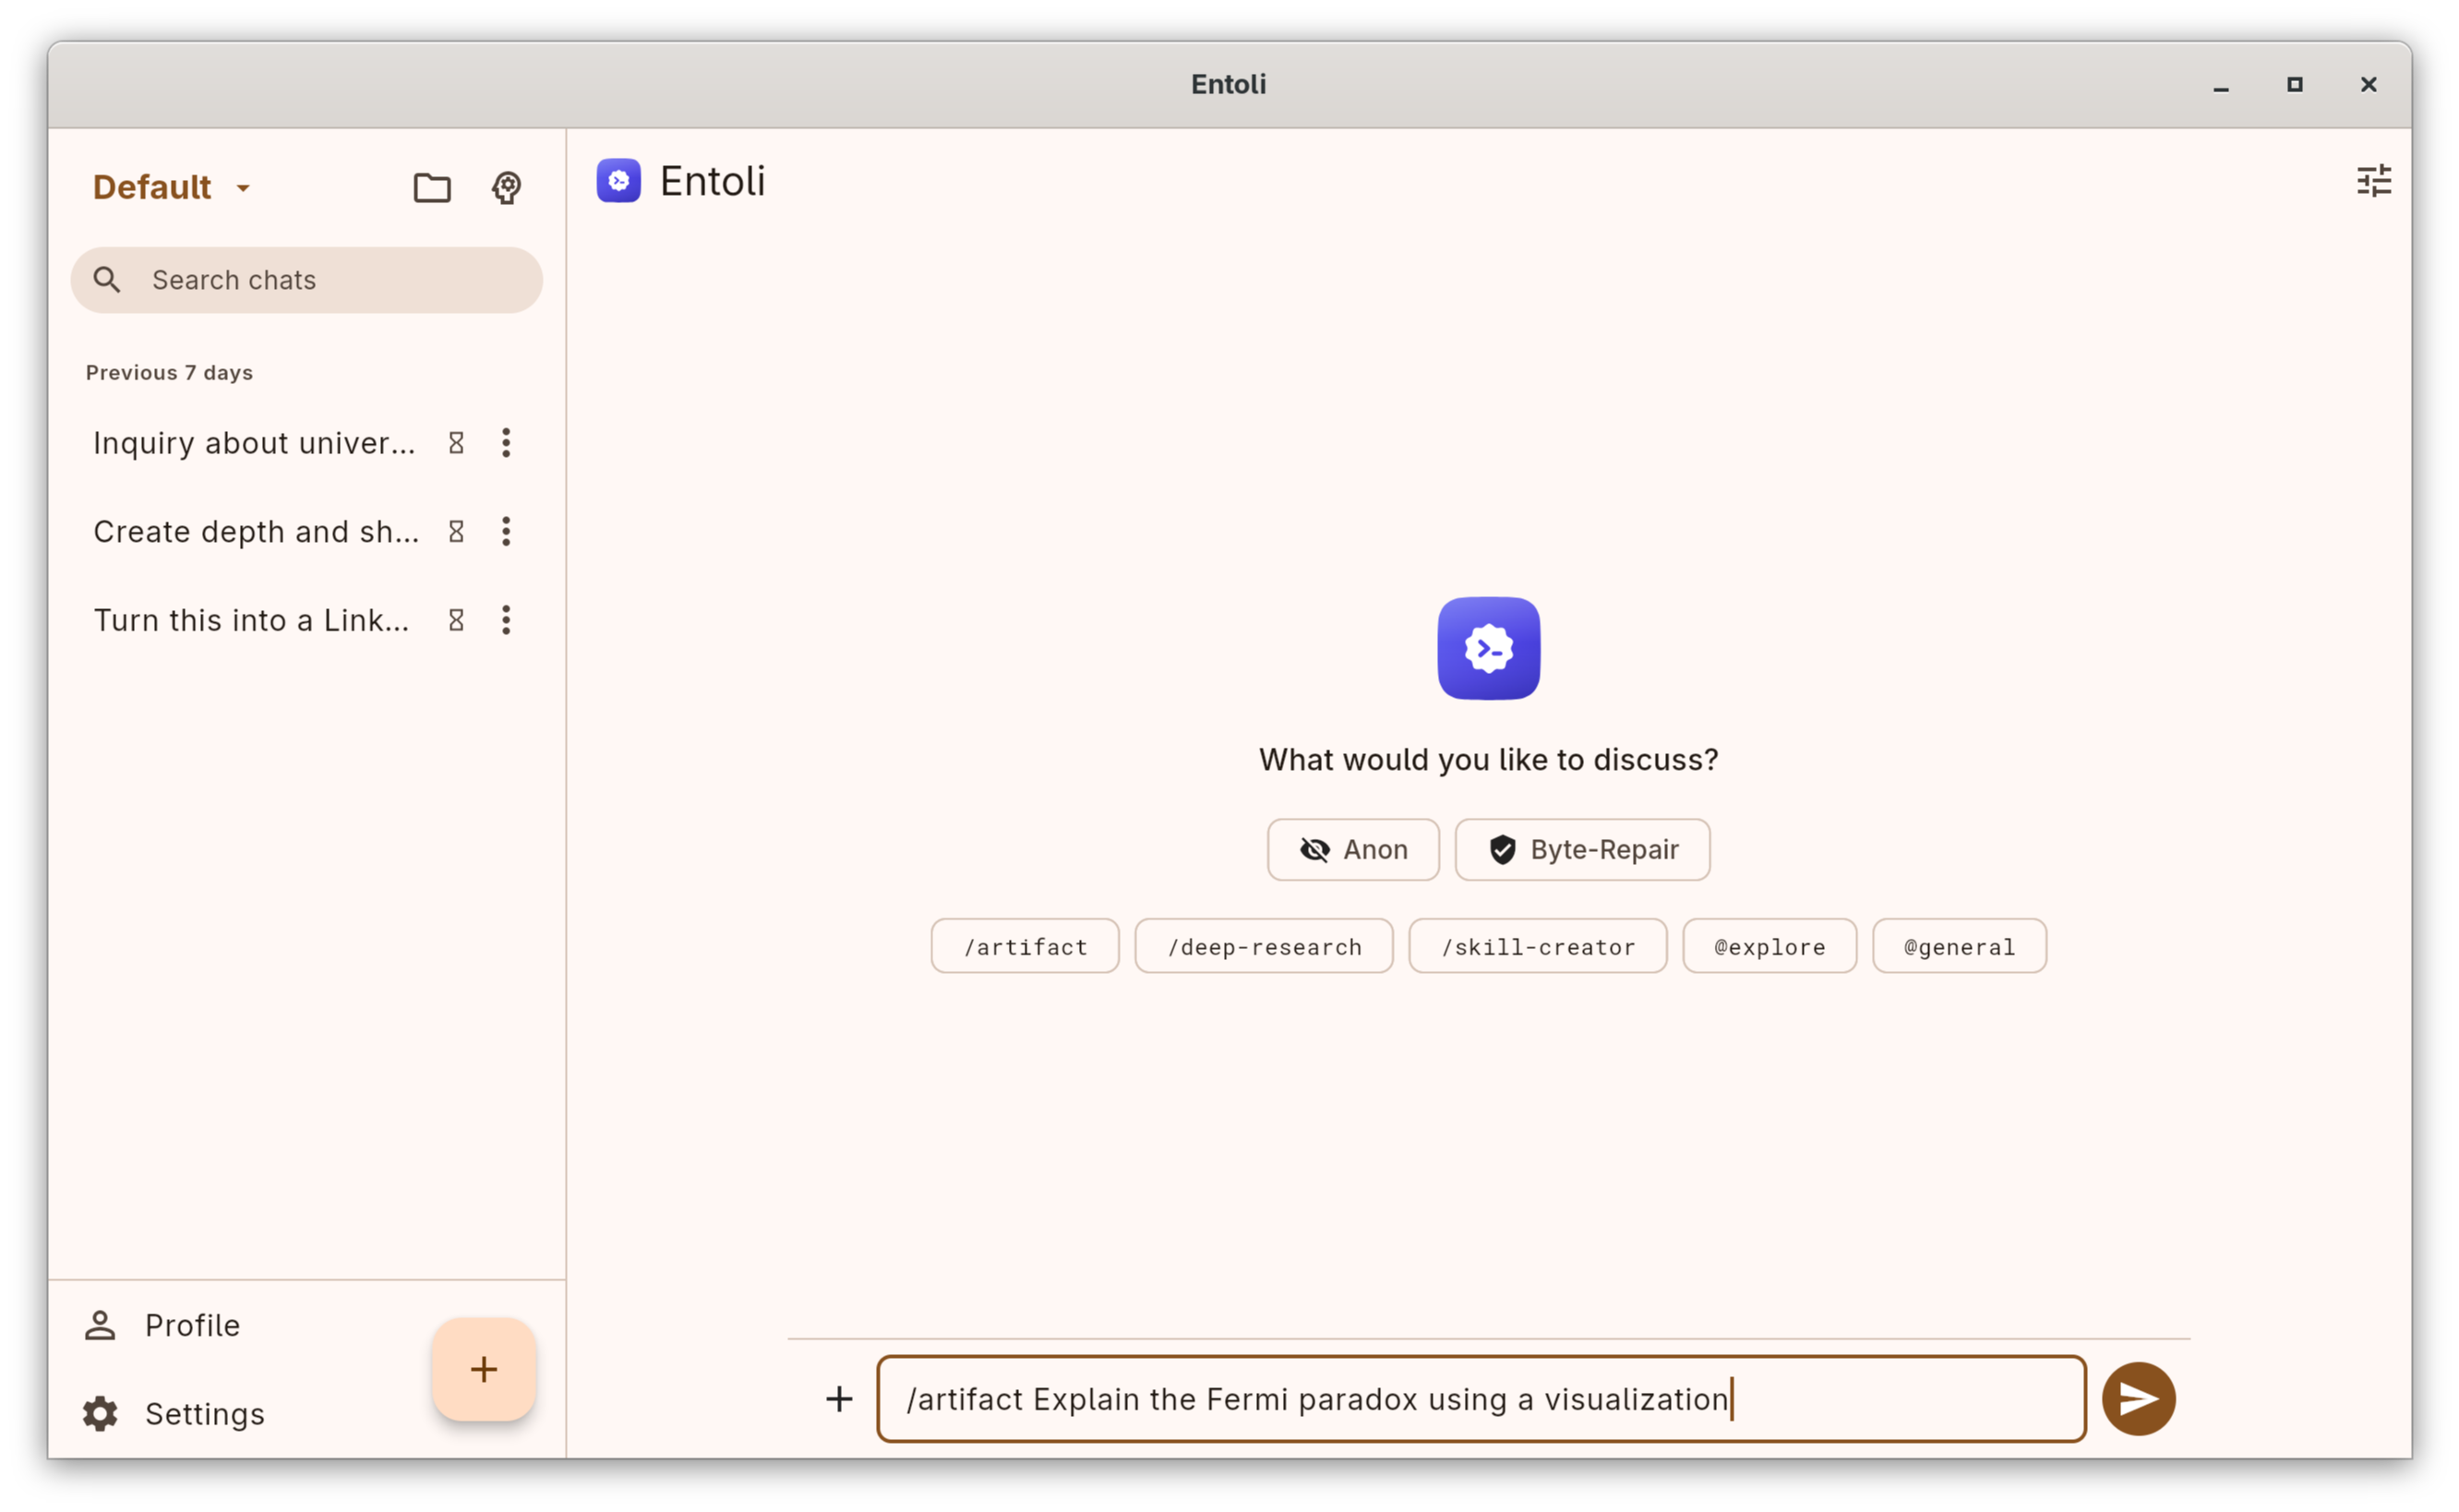Open the folder icon in sidebar header

[x=432, y=187]
